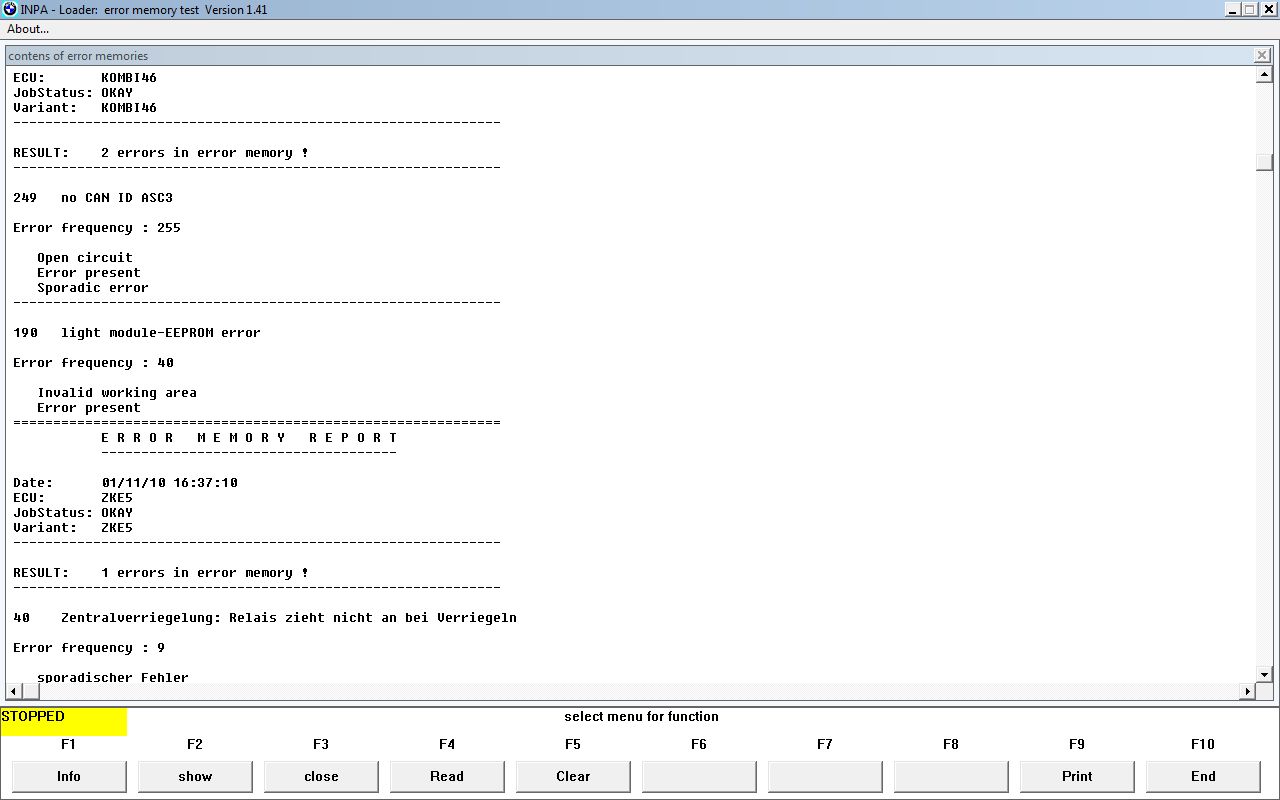
Task: Click the close button under F3
Action: pos(321,776)
